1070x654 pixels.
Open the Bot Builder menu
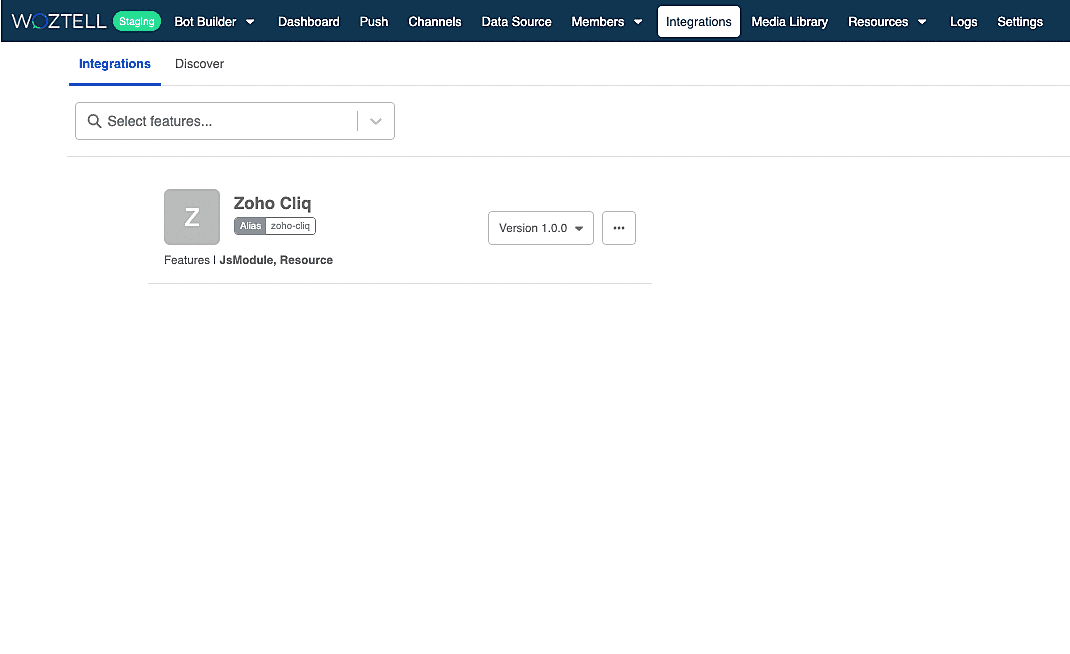(214, 22)
